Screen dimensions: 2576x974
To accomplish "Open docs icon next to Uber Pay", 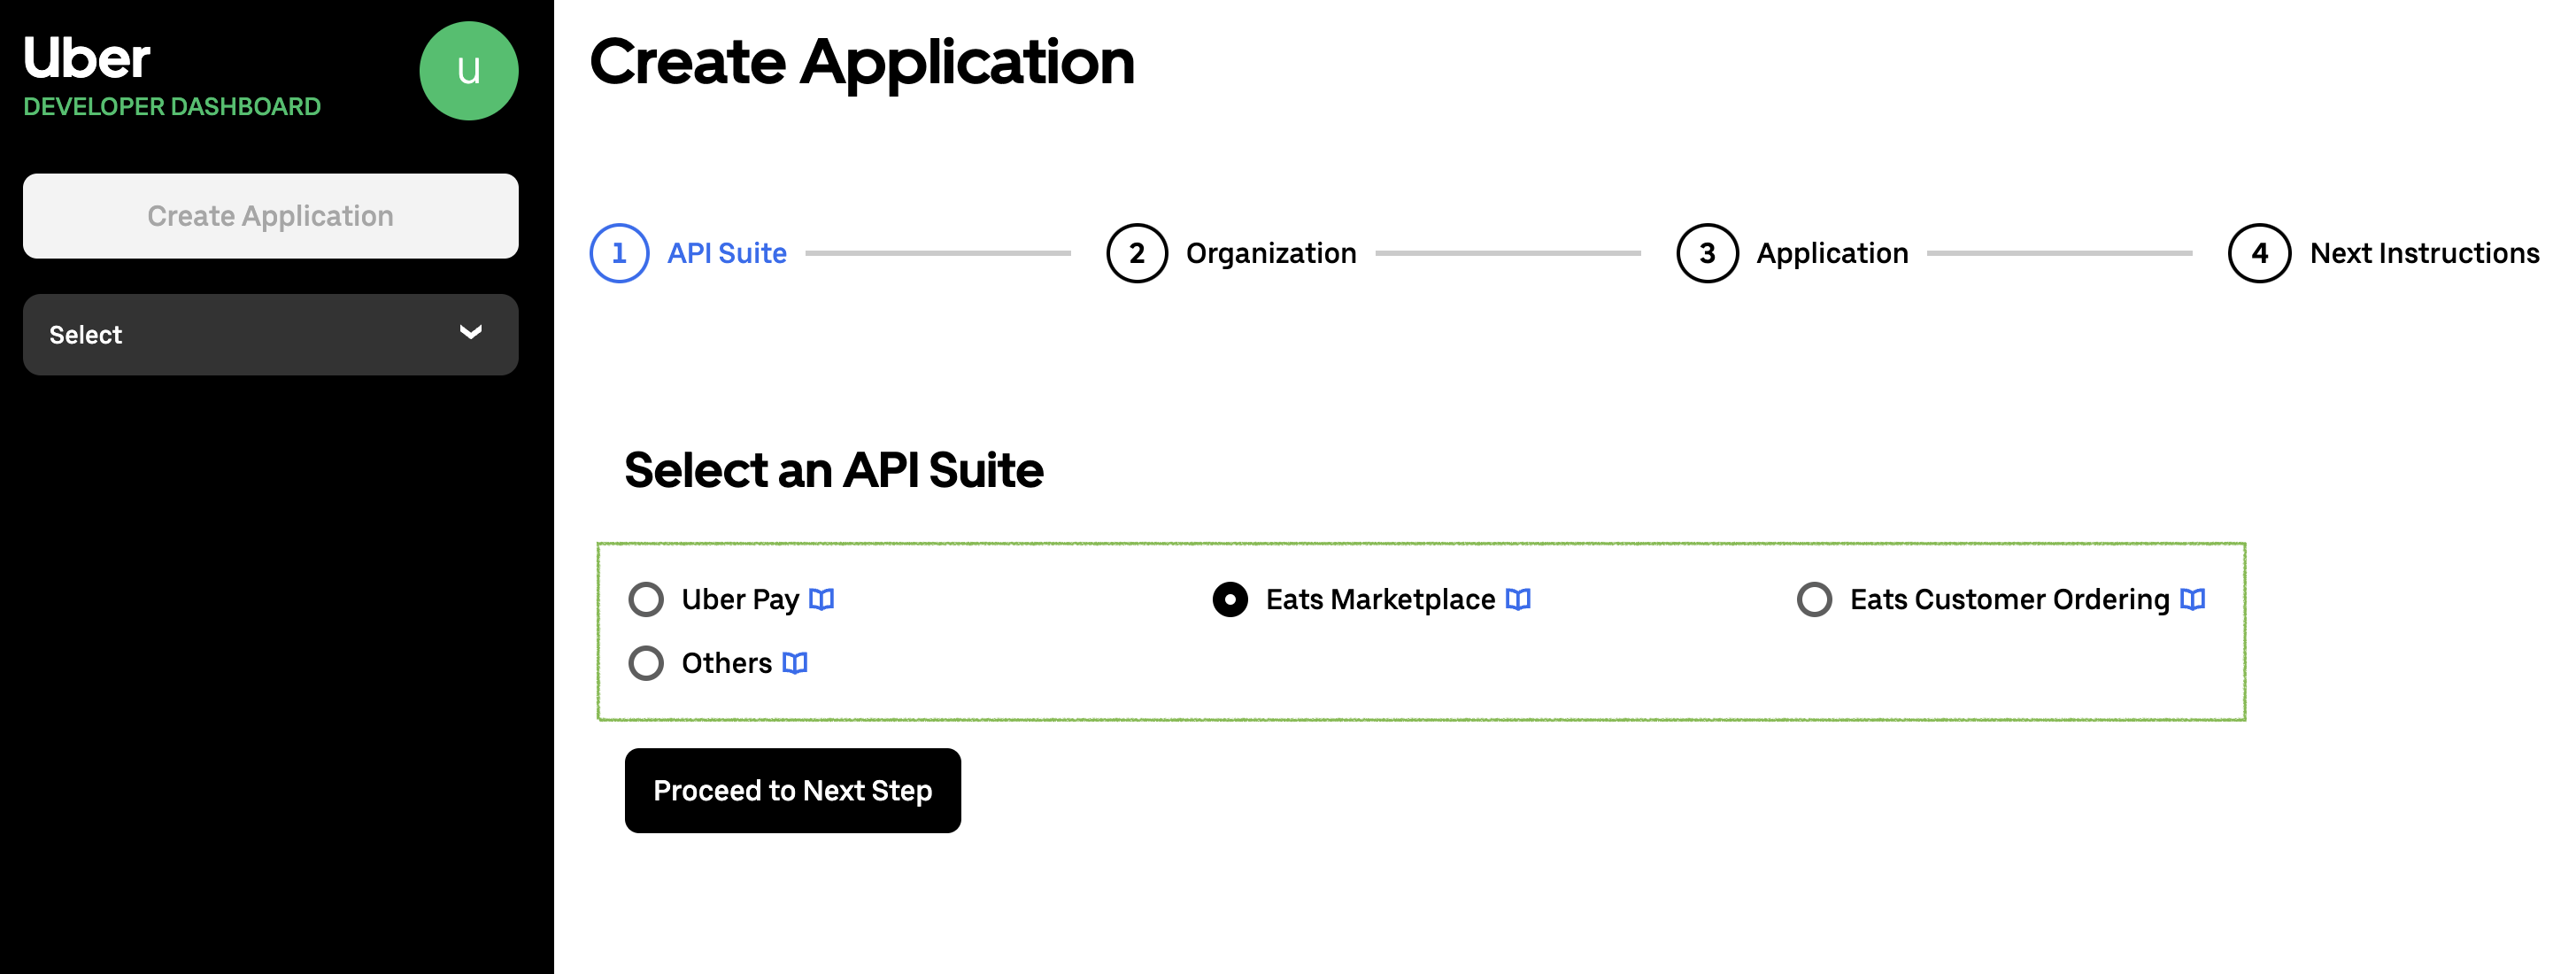I will click(x=821, y=599).
